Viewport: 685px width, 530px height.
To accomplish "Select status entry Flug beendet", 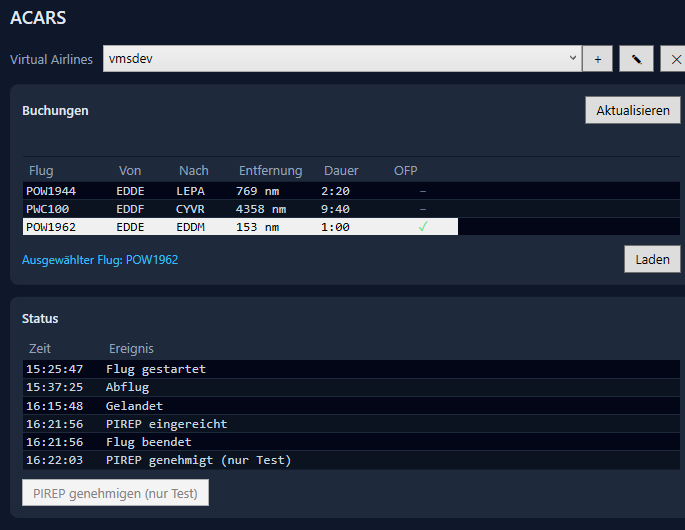I will [351, 442].
